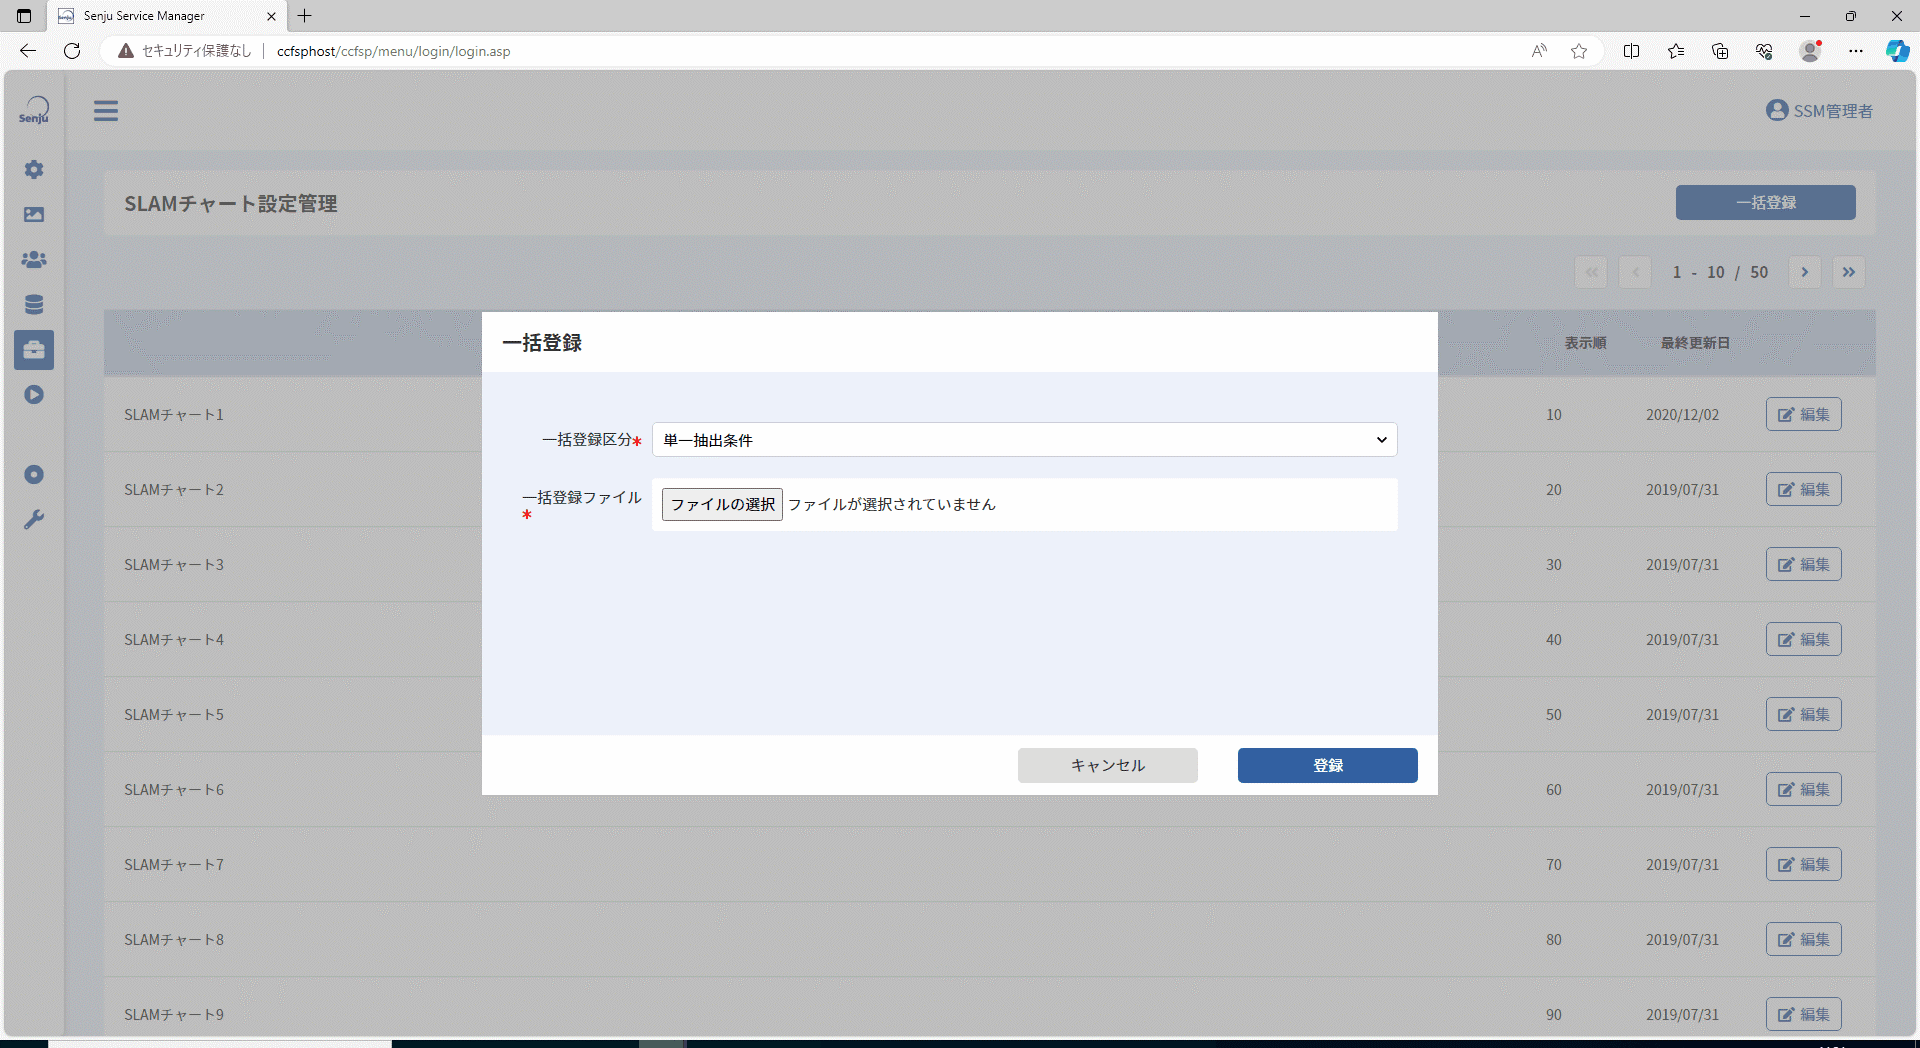Image resolution: width=1920 pixels, height=1048 pixels.
Task: Expand the 一括登録区分 dropdown
Action: tap(1025, 440)
